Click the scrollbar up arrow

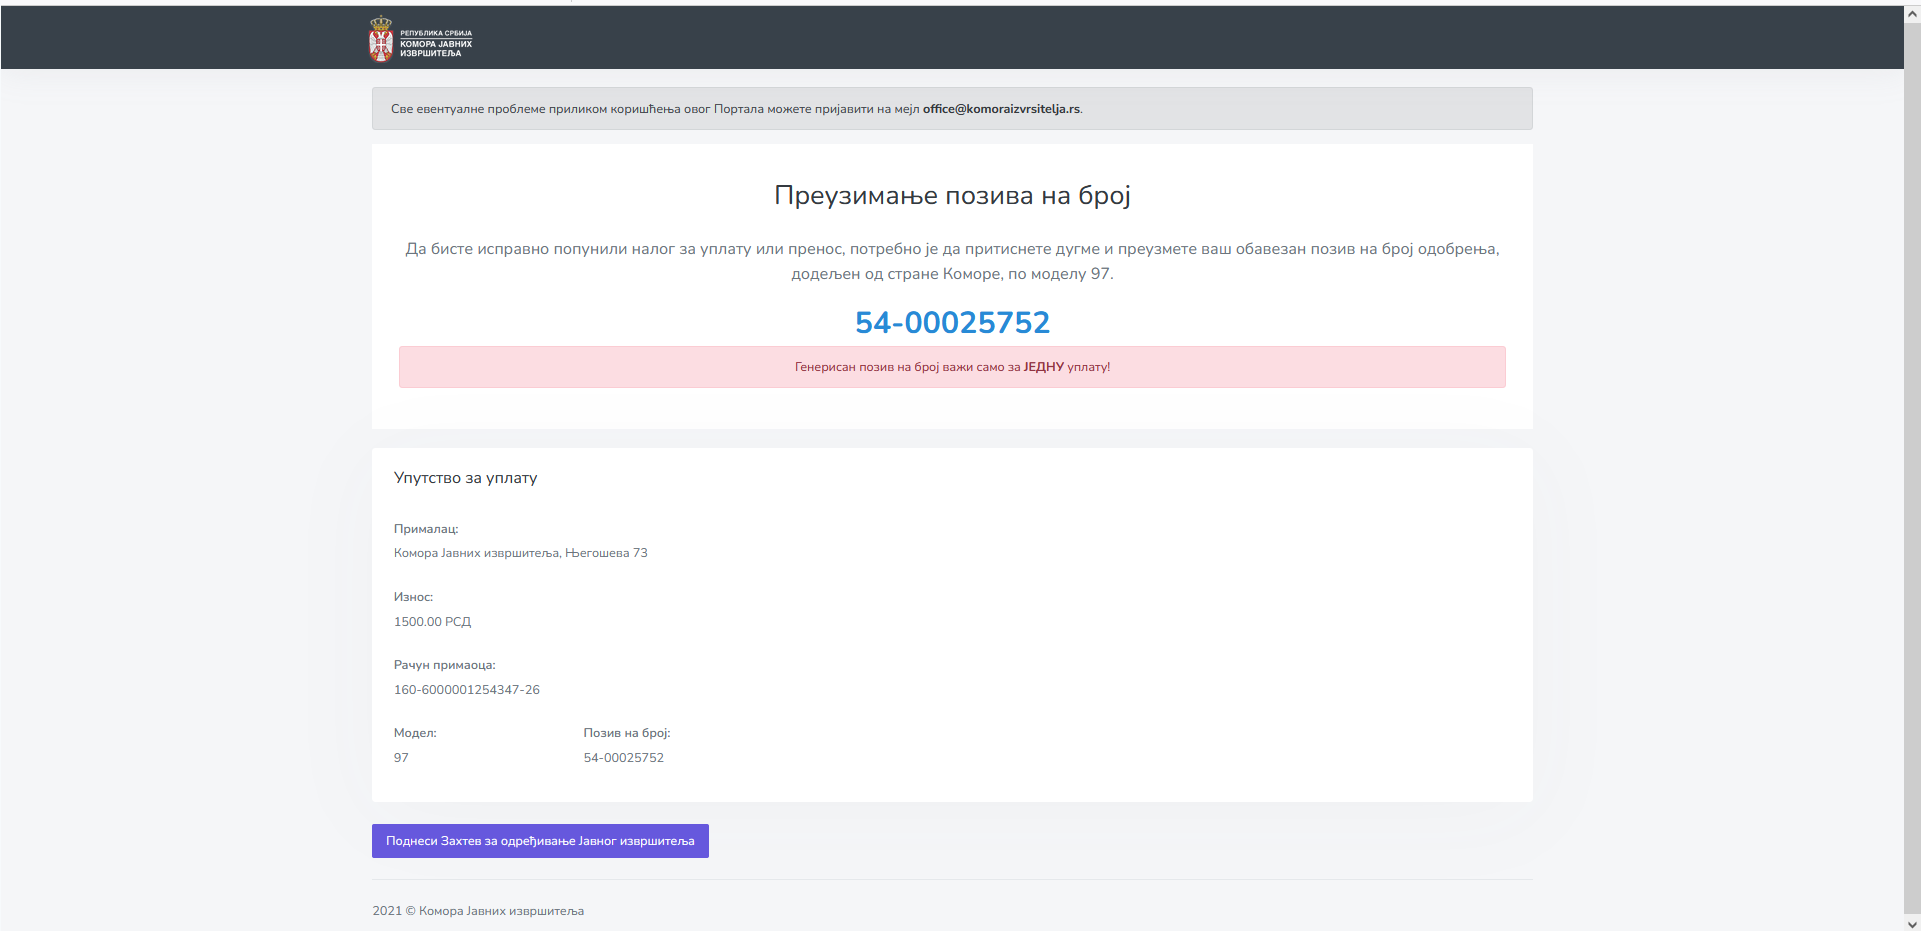pos(1912,14)
